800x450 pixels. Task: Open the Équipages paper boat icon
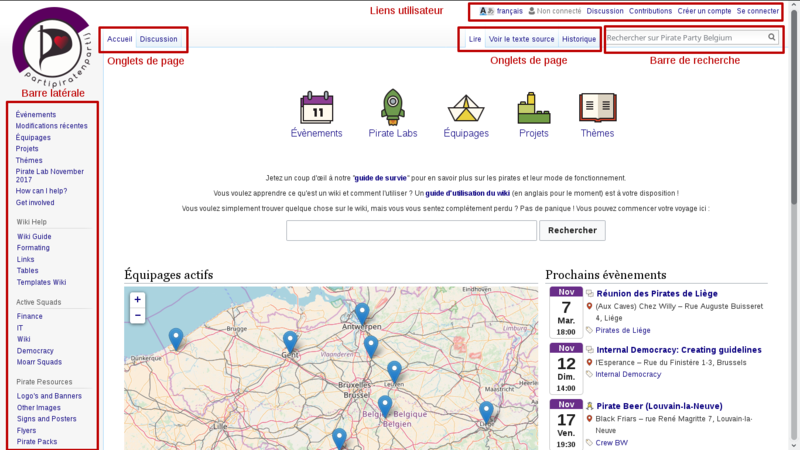point(466,106)
